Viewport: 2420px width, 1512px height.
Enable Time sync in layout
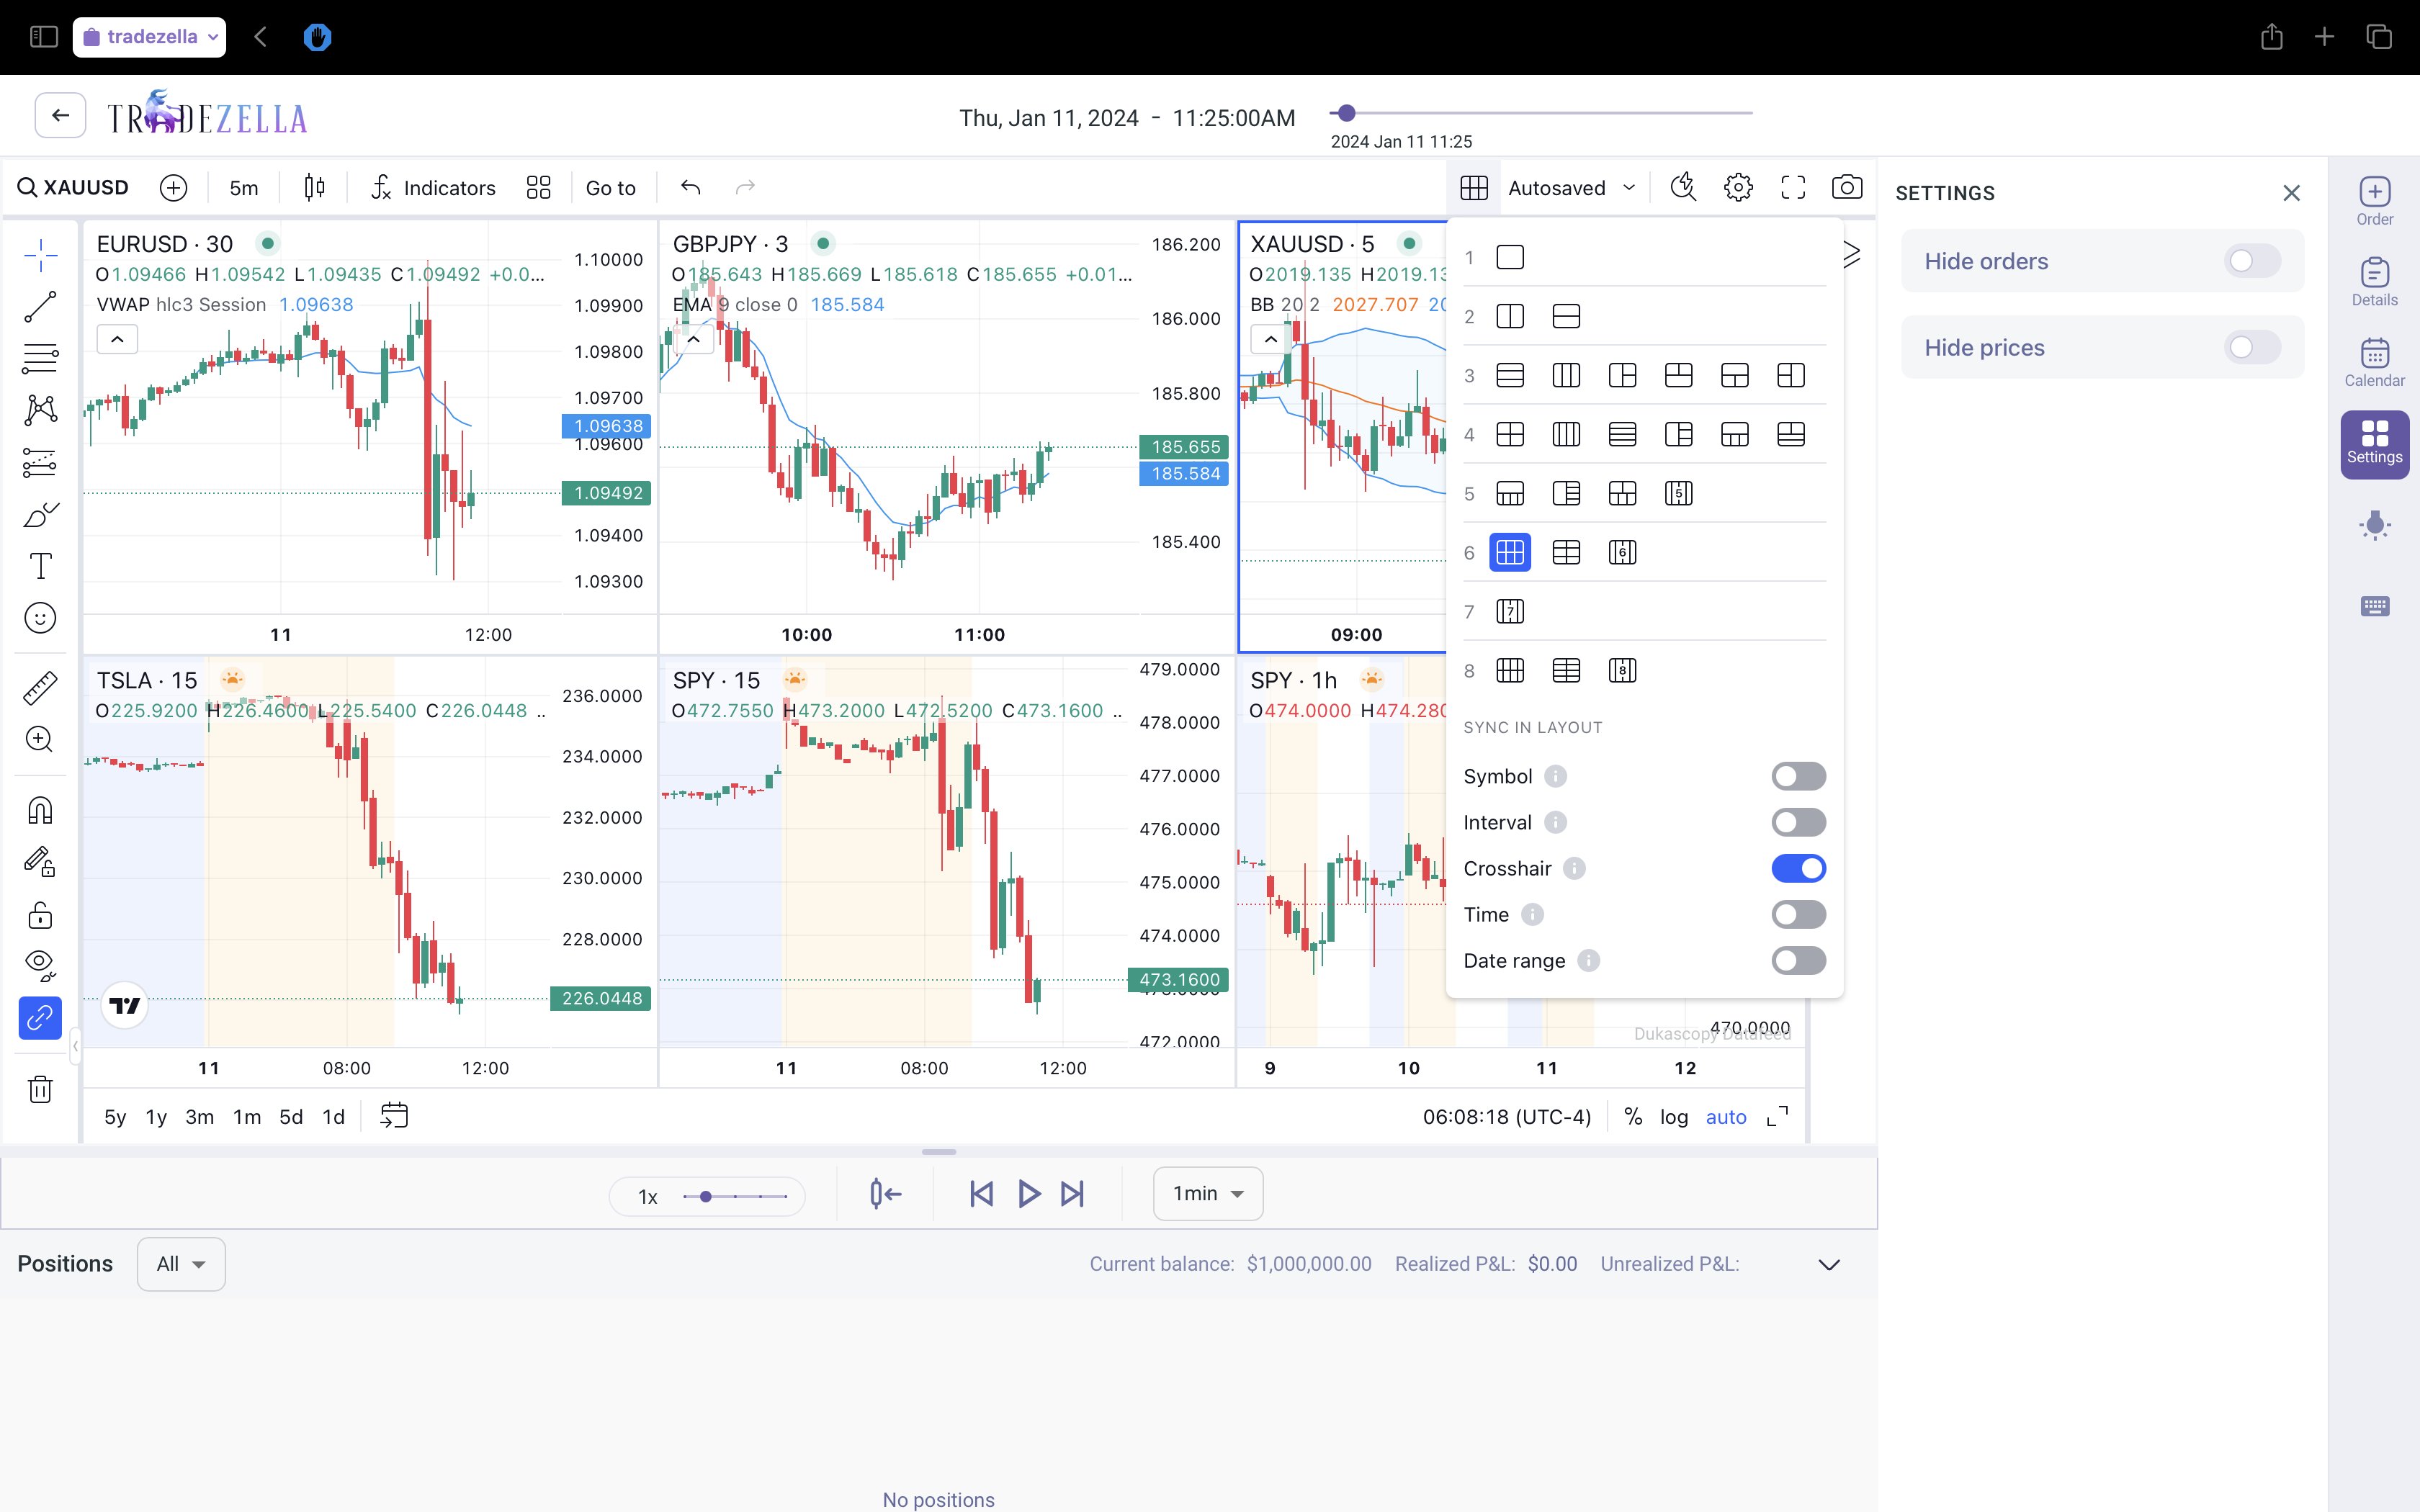1798,914
